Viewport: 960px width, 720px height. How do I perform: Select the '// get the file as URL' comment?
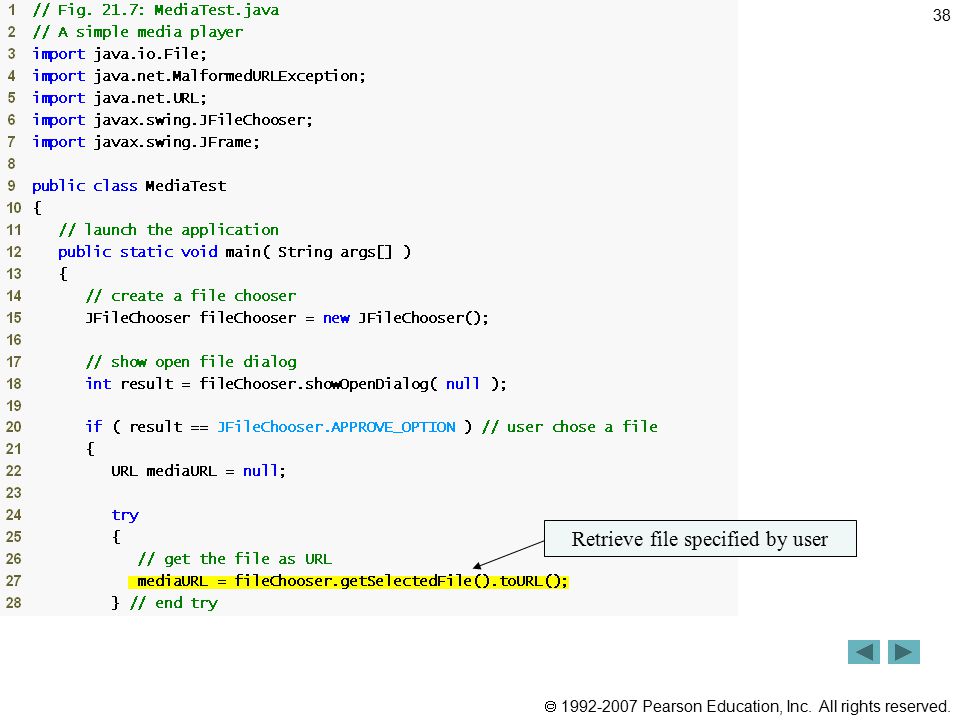(x=234, y=559)
